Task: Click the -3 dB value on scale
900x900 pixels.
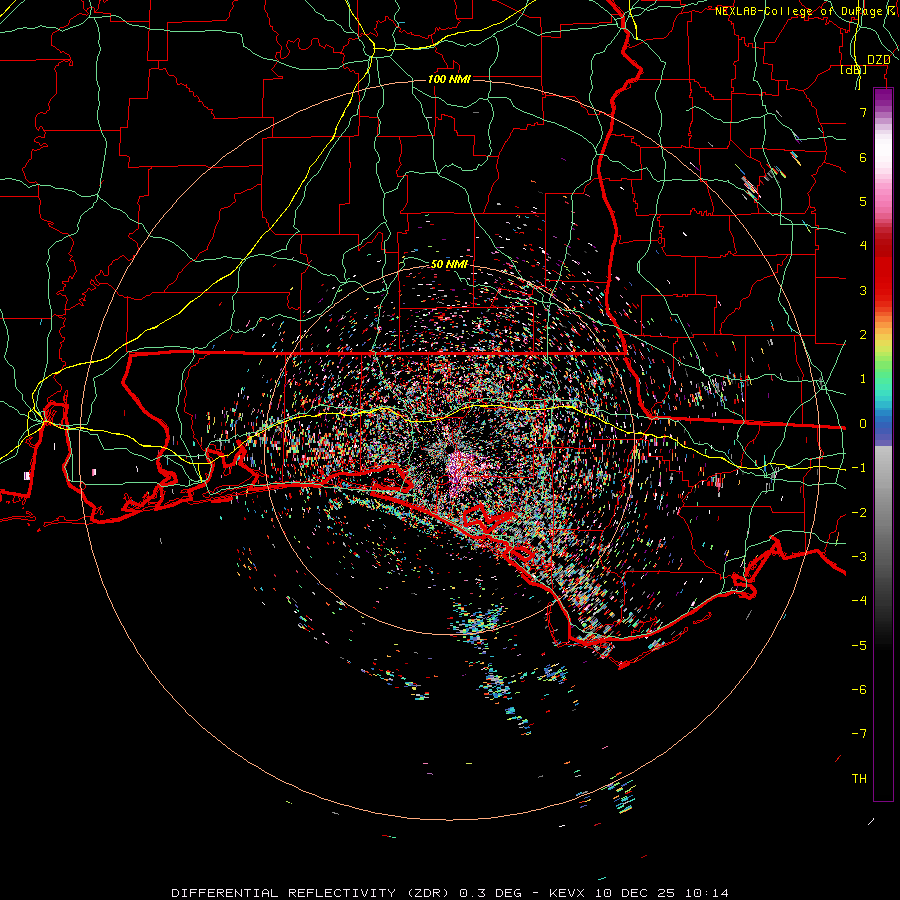Action: pos(859,557)
